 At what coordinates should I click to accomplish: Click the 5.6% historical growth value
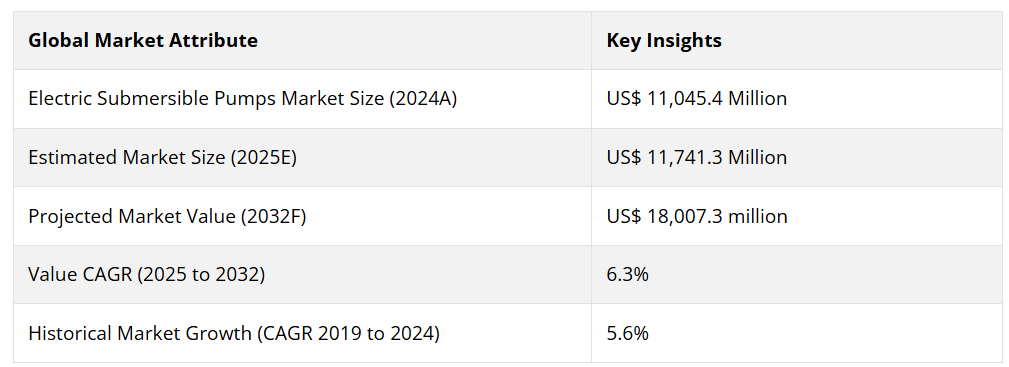[627, 334]
